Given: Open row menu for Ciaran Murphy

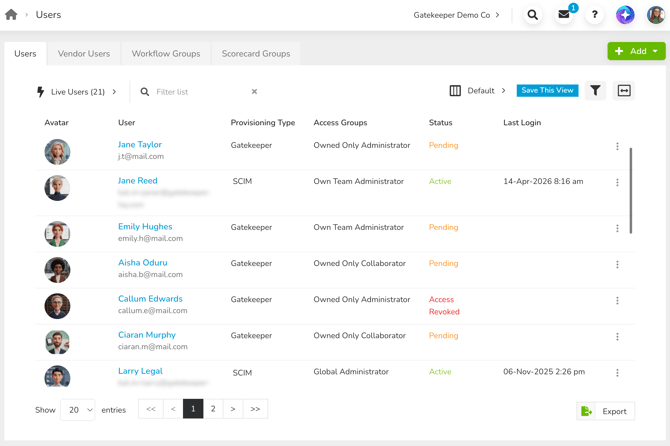Looking at the screenshot, I should pos(617,337).
